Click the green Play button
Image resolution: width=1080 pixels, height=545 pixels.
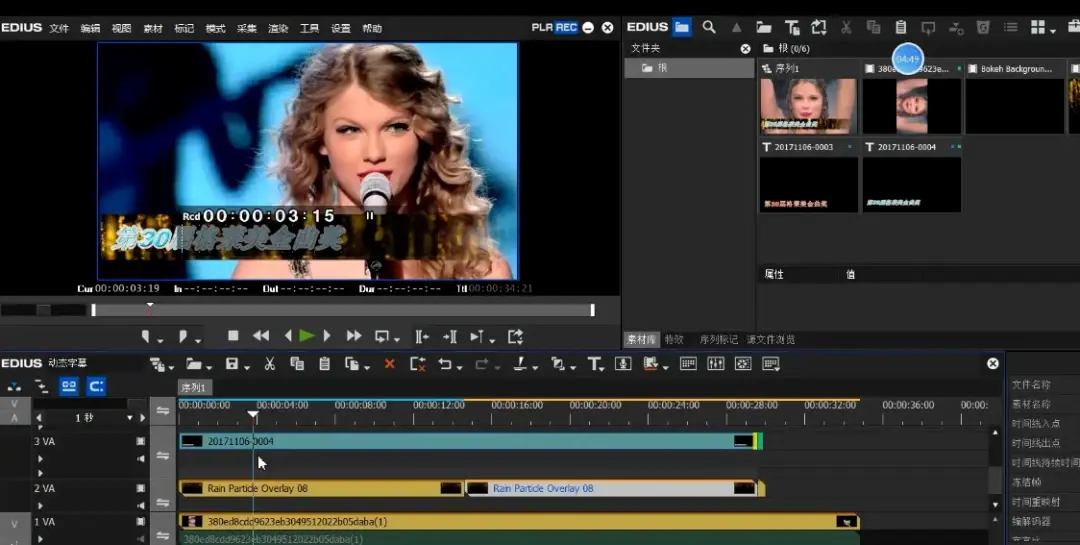click(307, 336)
